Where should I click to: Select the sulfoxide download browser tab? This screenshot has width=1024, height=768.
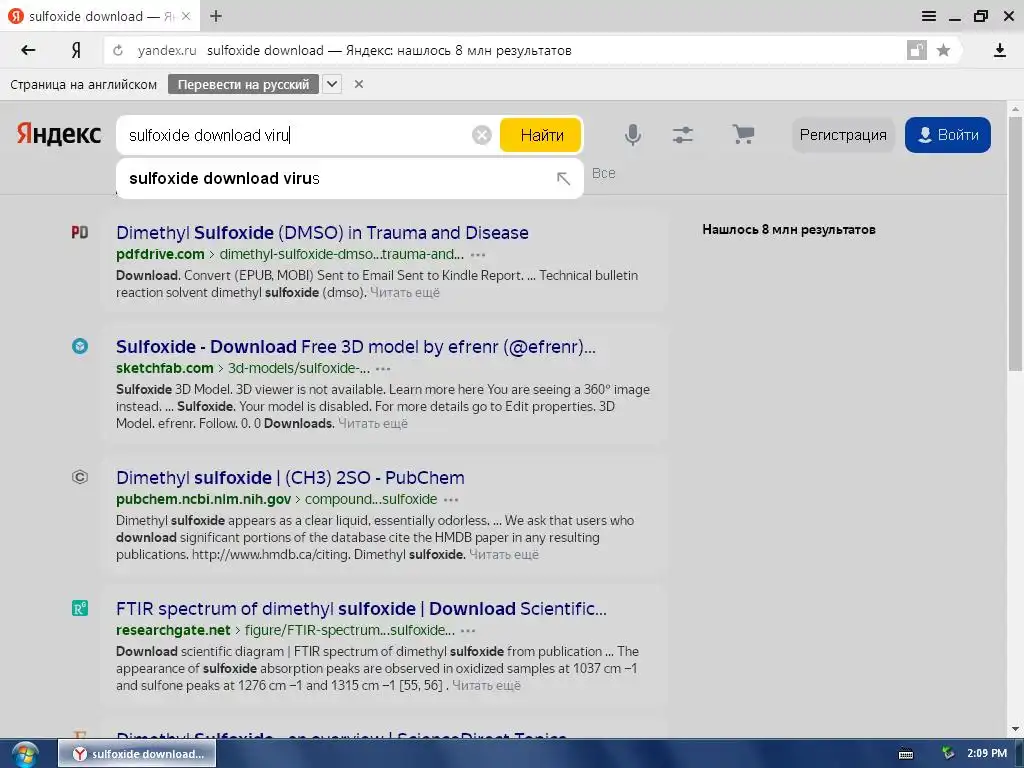coord(101,16)
